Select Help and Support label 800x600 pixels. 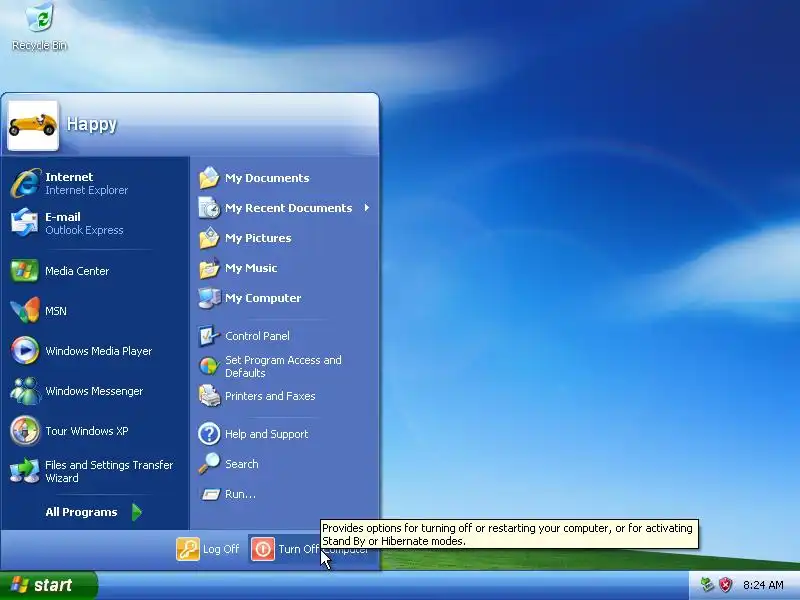coord(266,434)
